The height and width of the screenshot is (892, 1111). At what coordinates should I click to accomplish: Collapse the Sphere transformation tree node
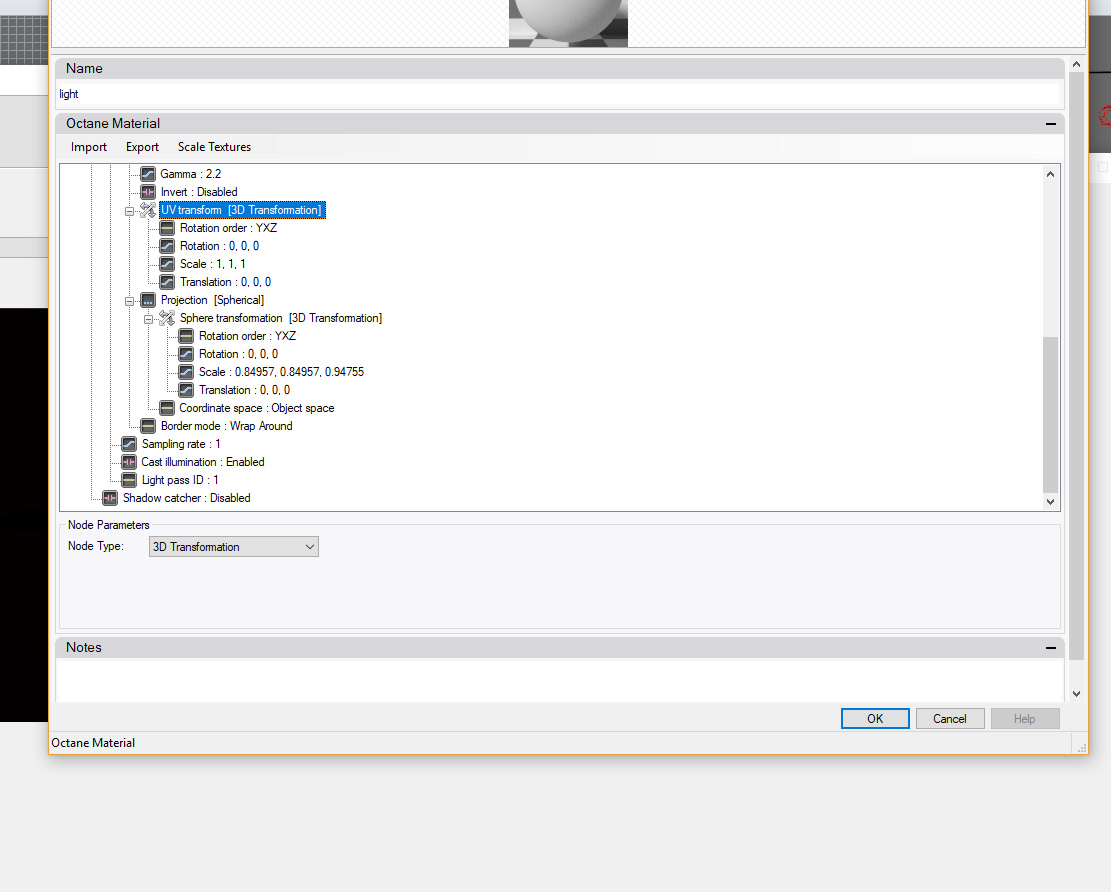click(x=148, y=320)
